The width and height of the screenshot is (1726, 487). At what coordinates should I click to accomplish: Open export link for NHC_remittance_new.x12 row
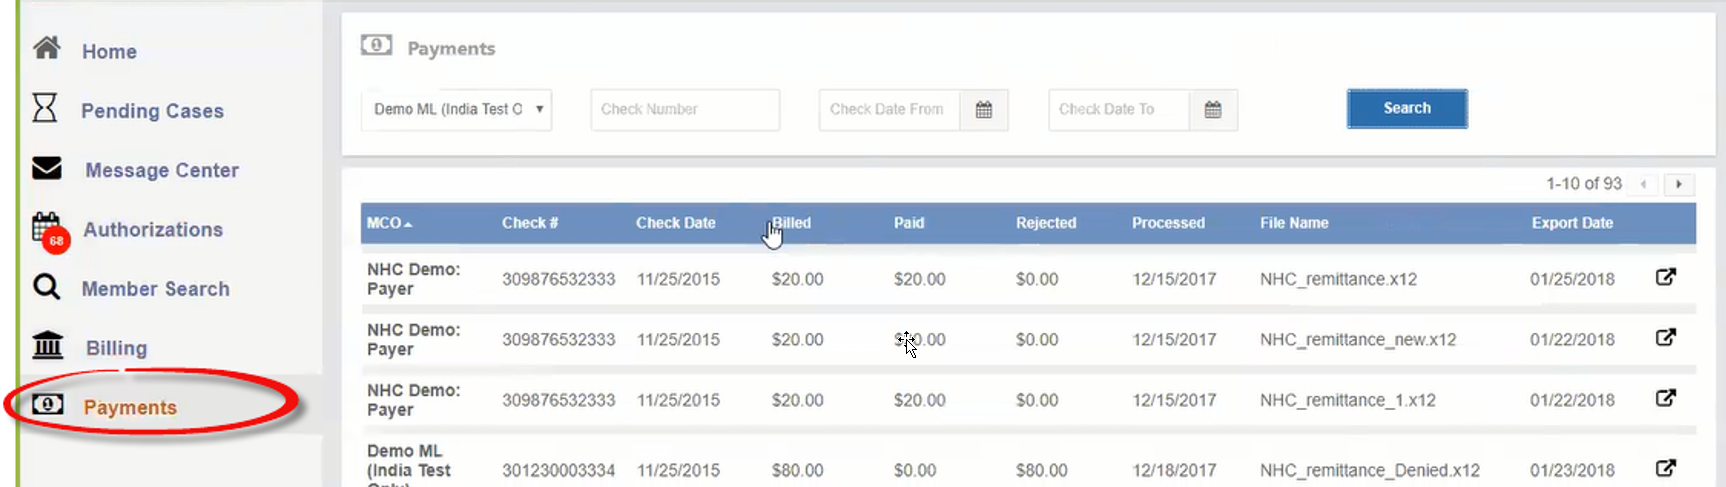tap(1665, 337)
